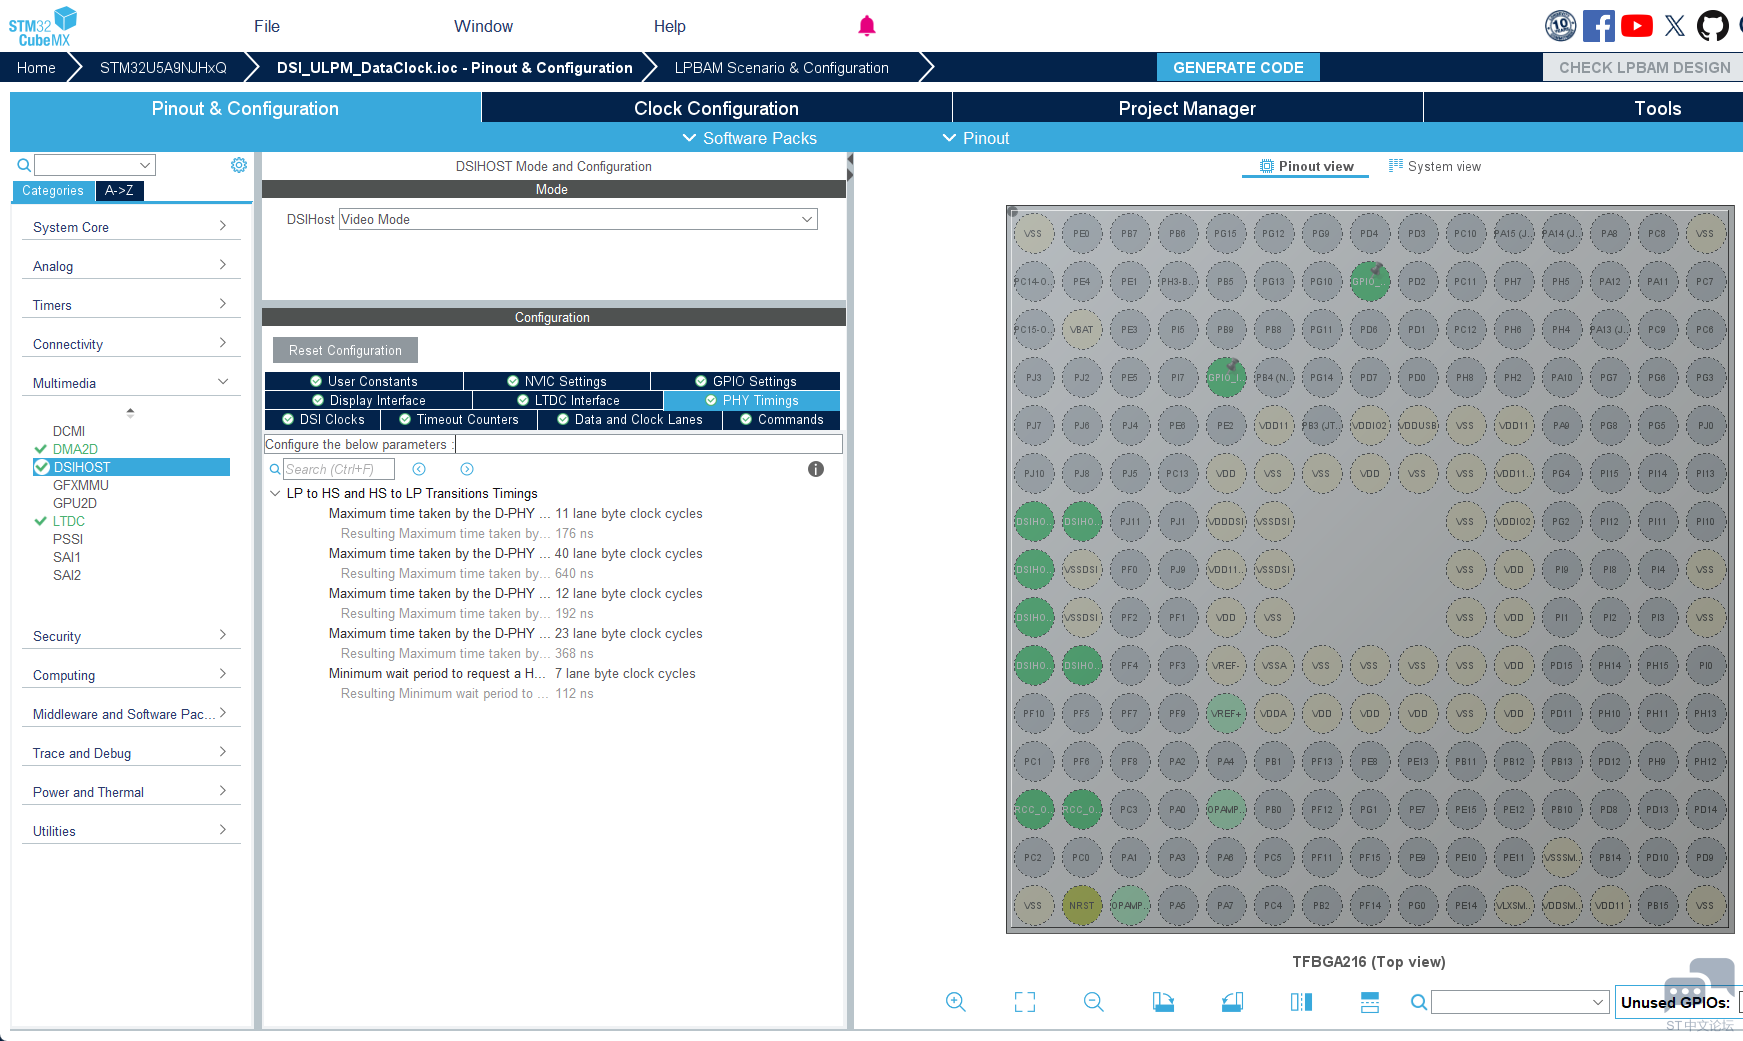Expand the Security category
The height and width of the screenshot is (1041, 1743).
pyautogui.click(x=130, y=636)
